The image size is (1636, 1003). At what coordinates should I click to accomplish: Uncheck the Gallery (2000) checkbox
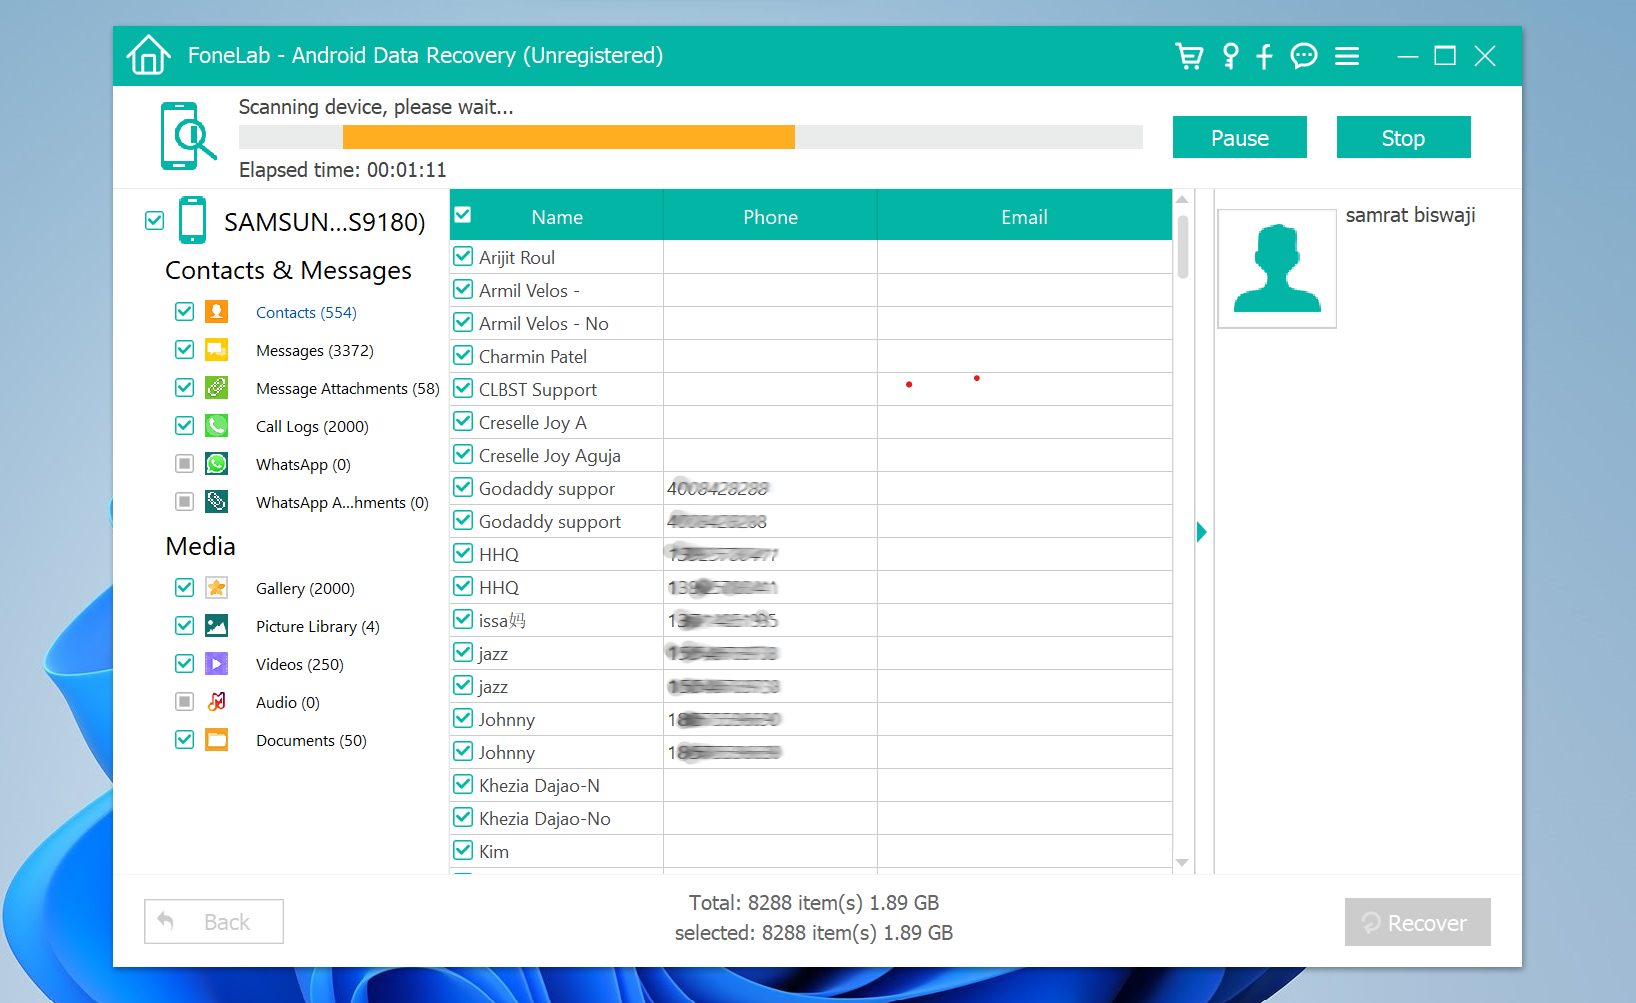(184, 587)
